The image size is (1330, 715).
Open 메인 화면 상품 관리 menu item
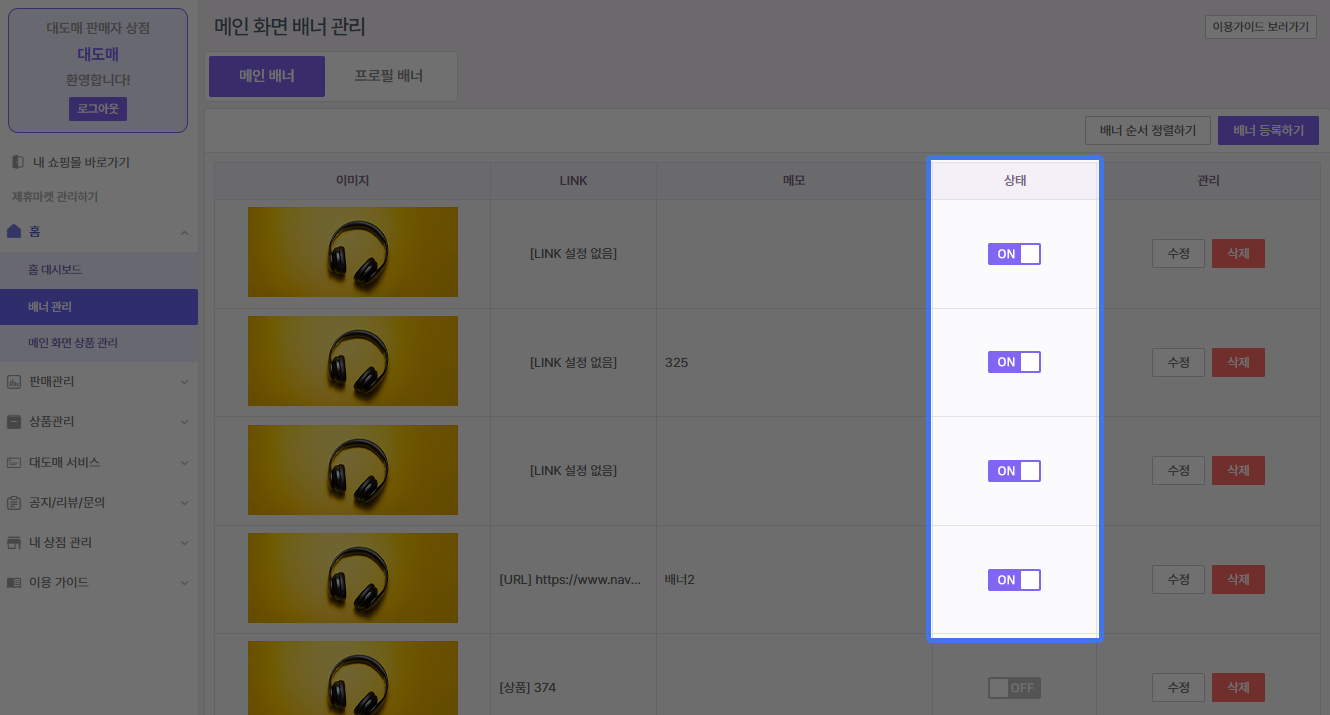pos(73,343)
